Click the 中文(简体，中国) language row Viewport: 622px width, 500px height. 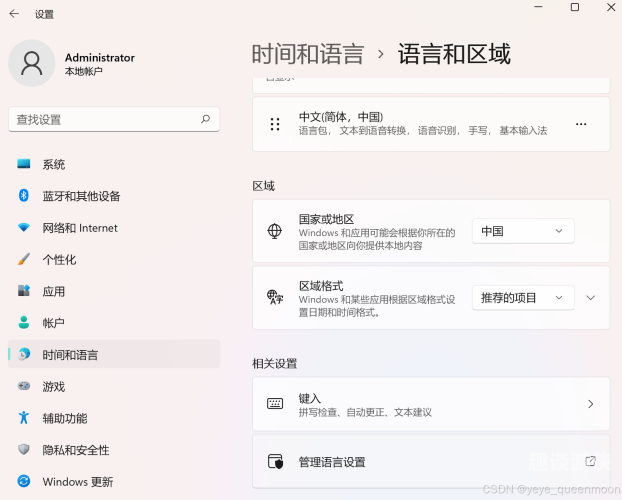(431, 124)
